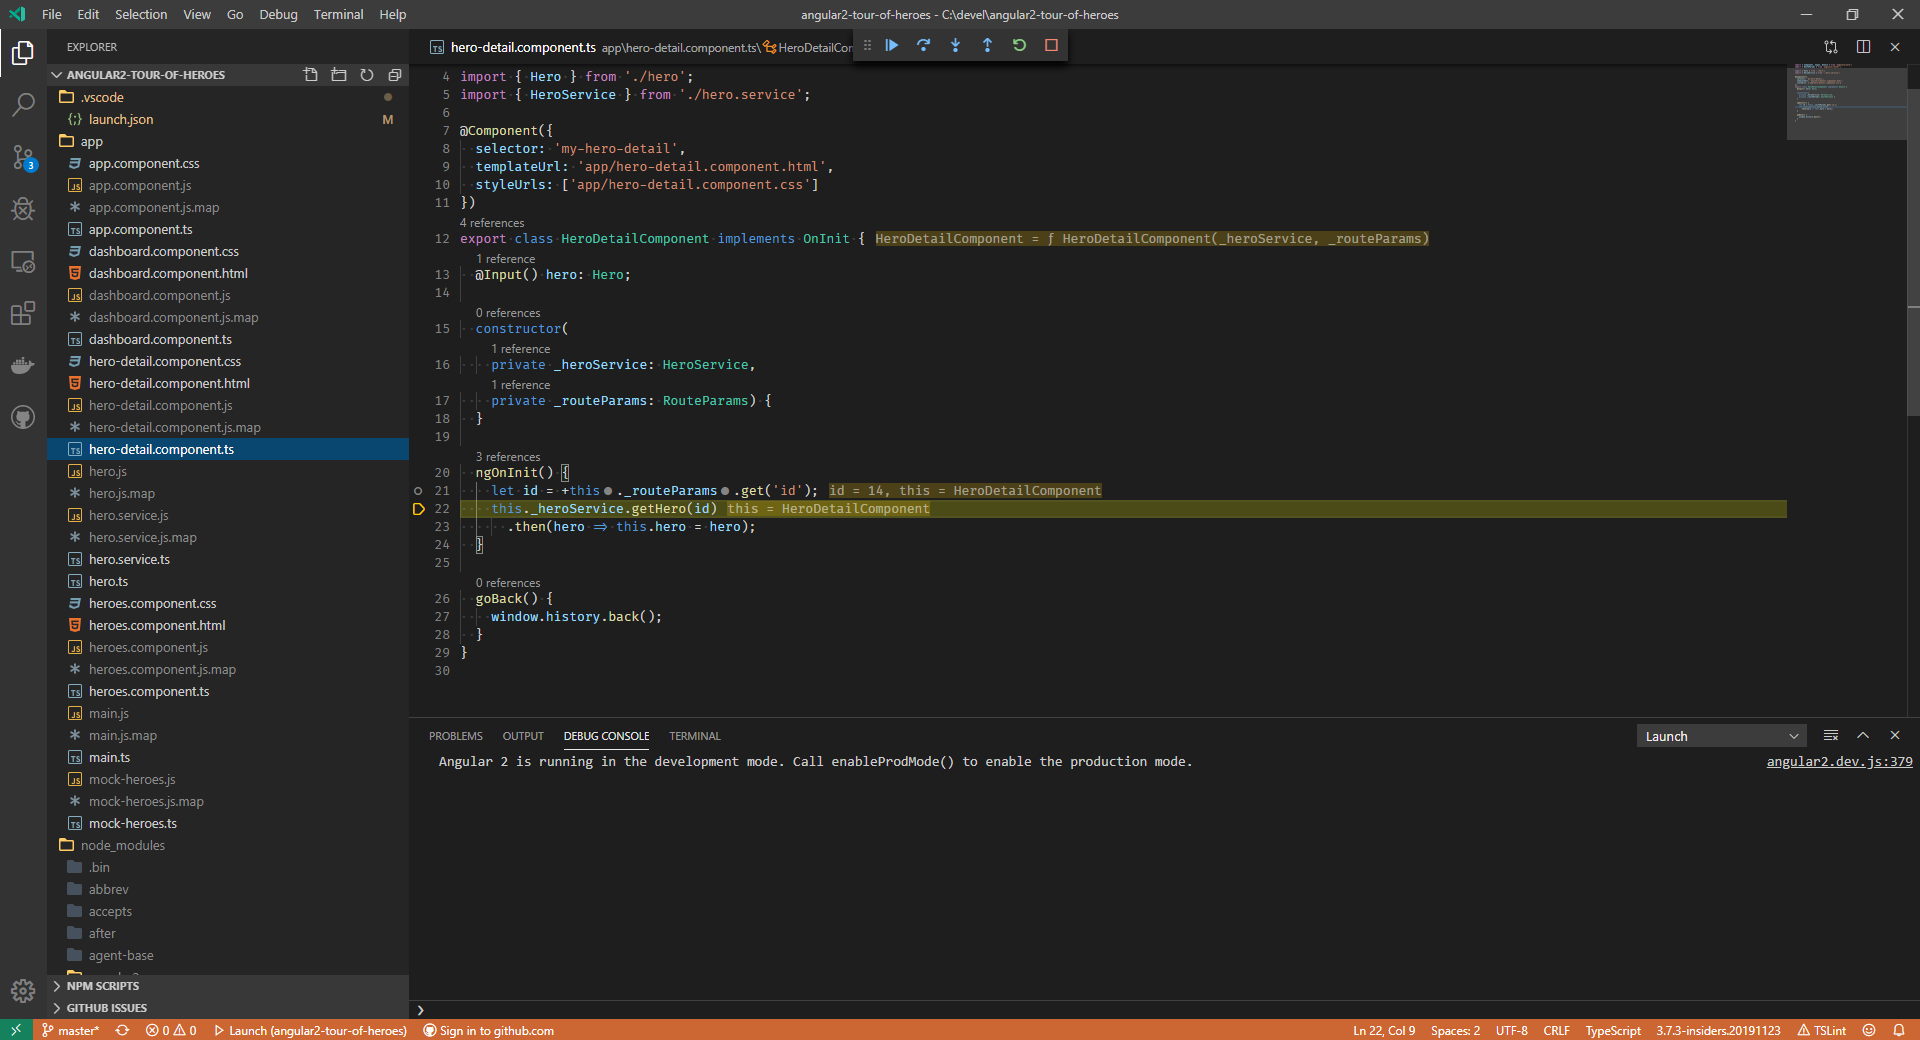
Task: Open the Debug menu
Action: (277, 14)
